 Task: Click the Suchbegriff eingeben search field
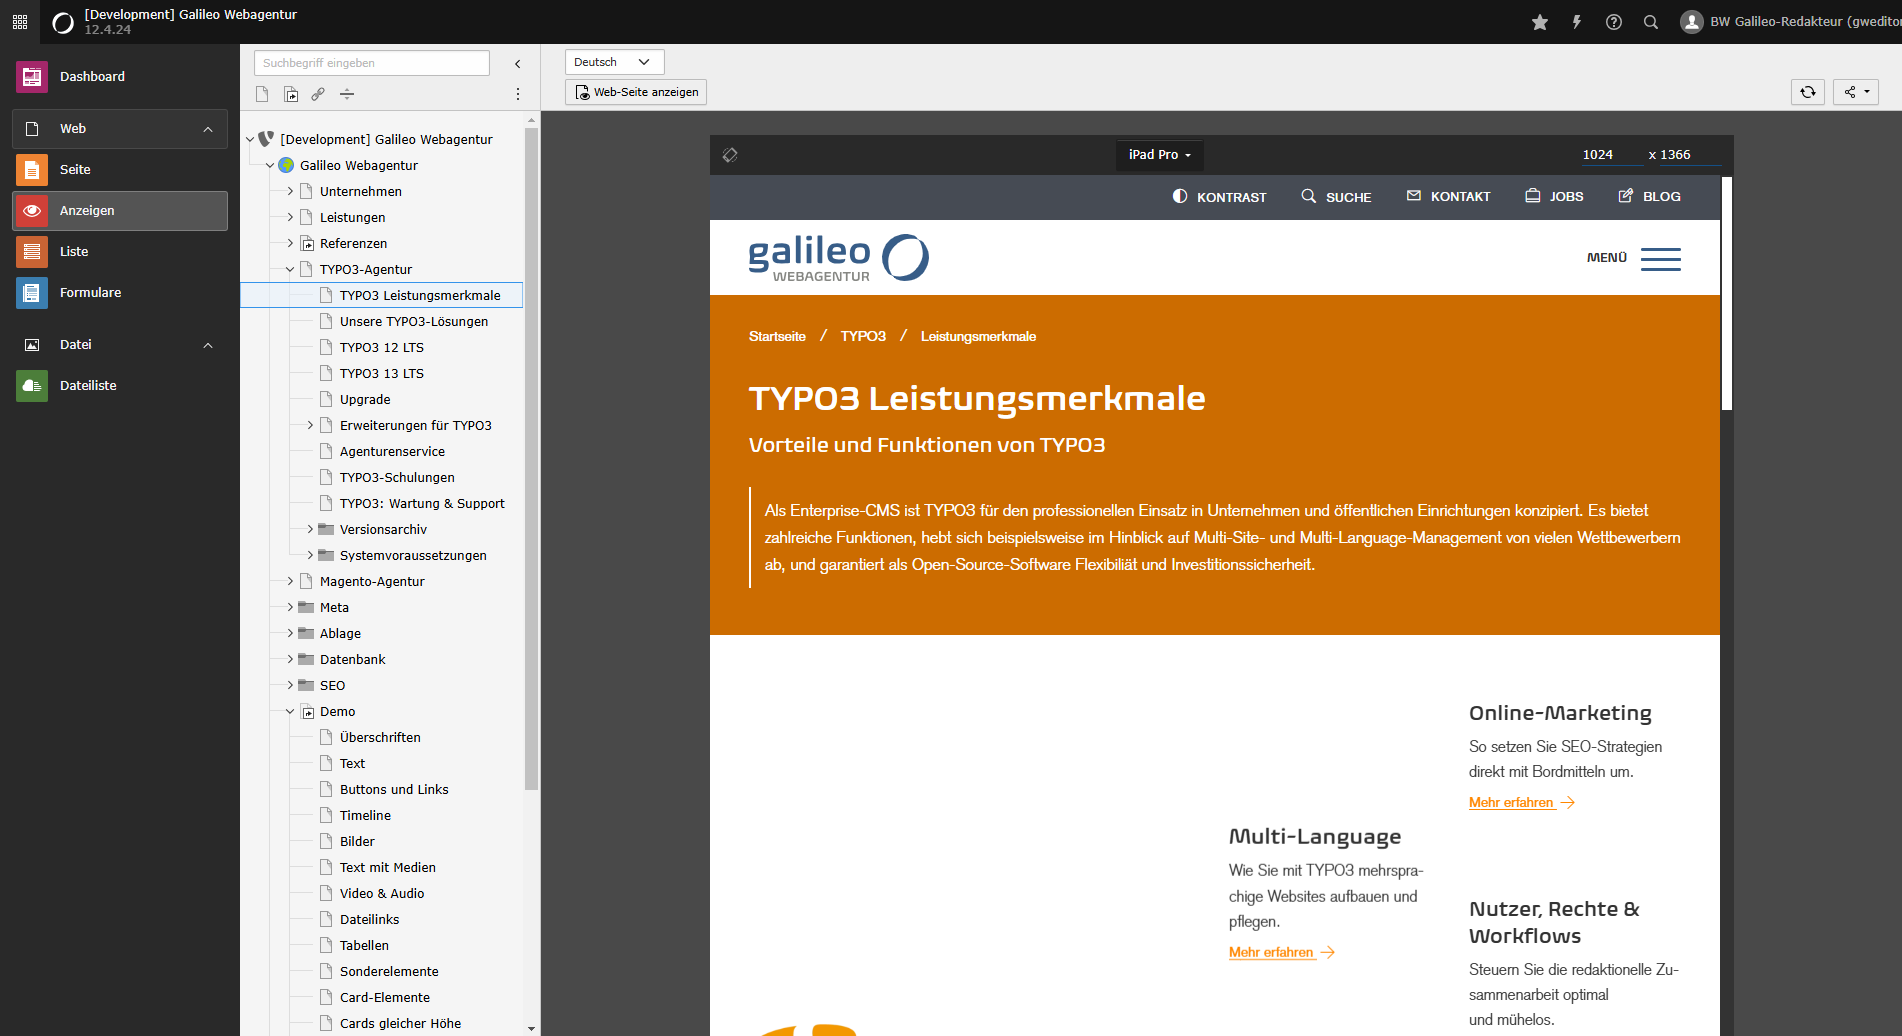(x=370, y=62)
